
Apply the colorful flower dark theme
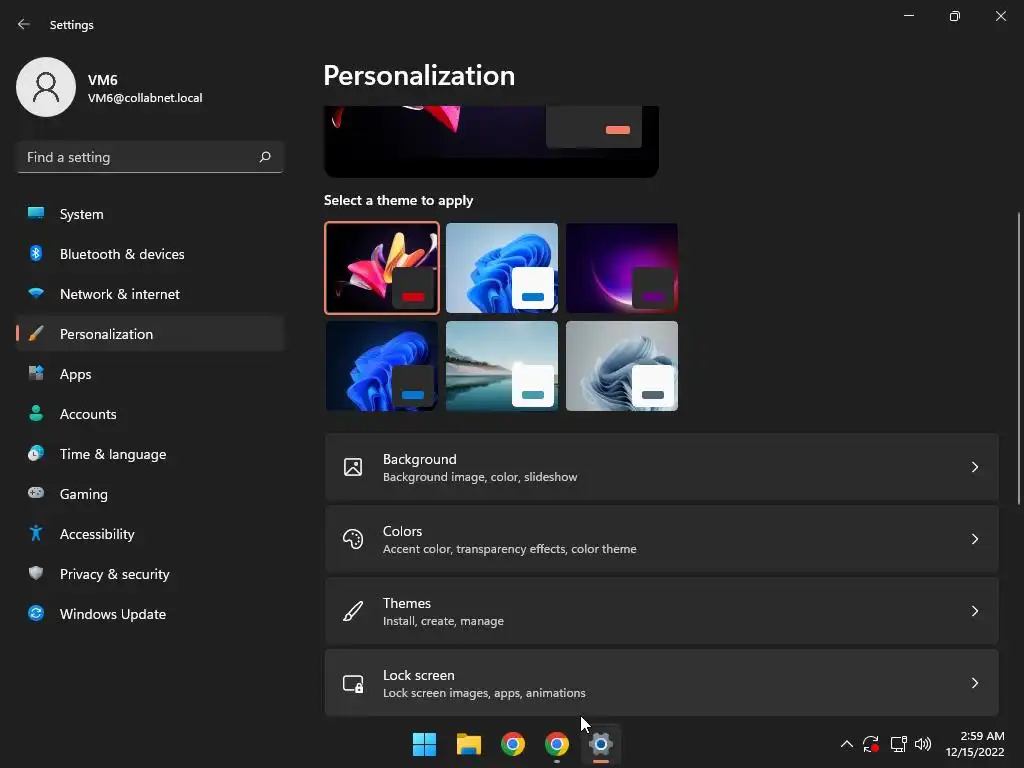click(382, 268)
